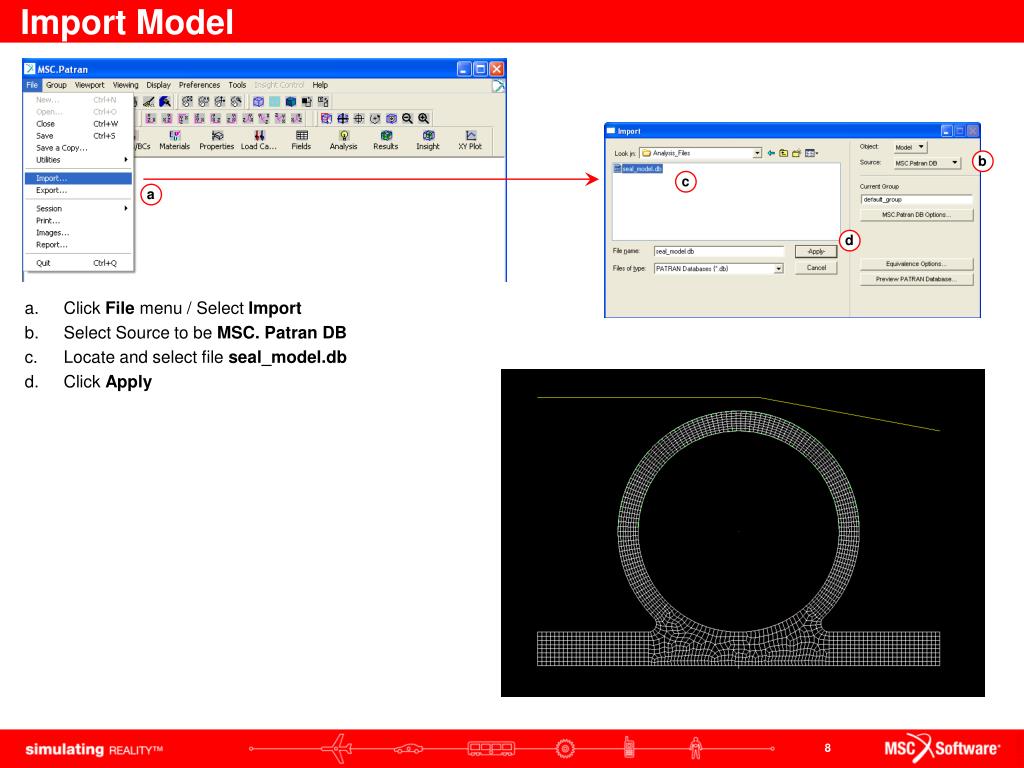Open the Materials application in Patran

[174, 140]
